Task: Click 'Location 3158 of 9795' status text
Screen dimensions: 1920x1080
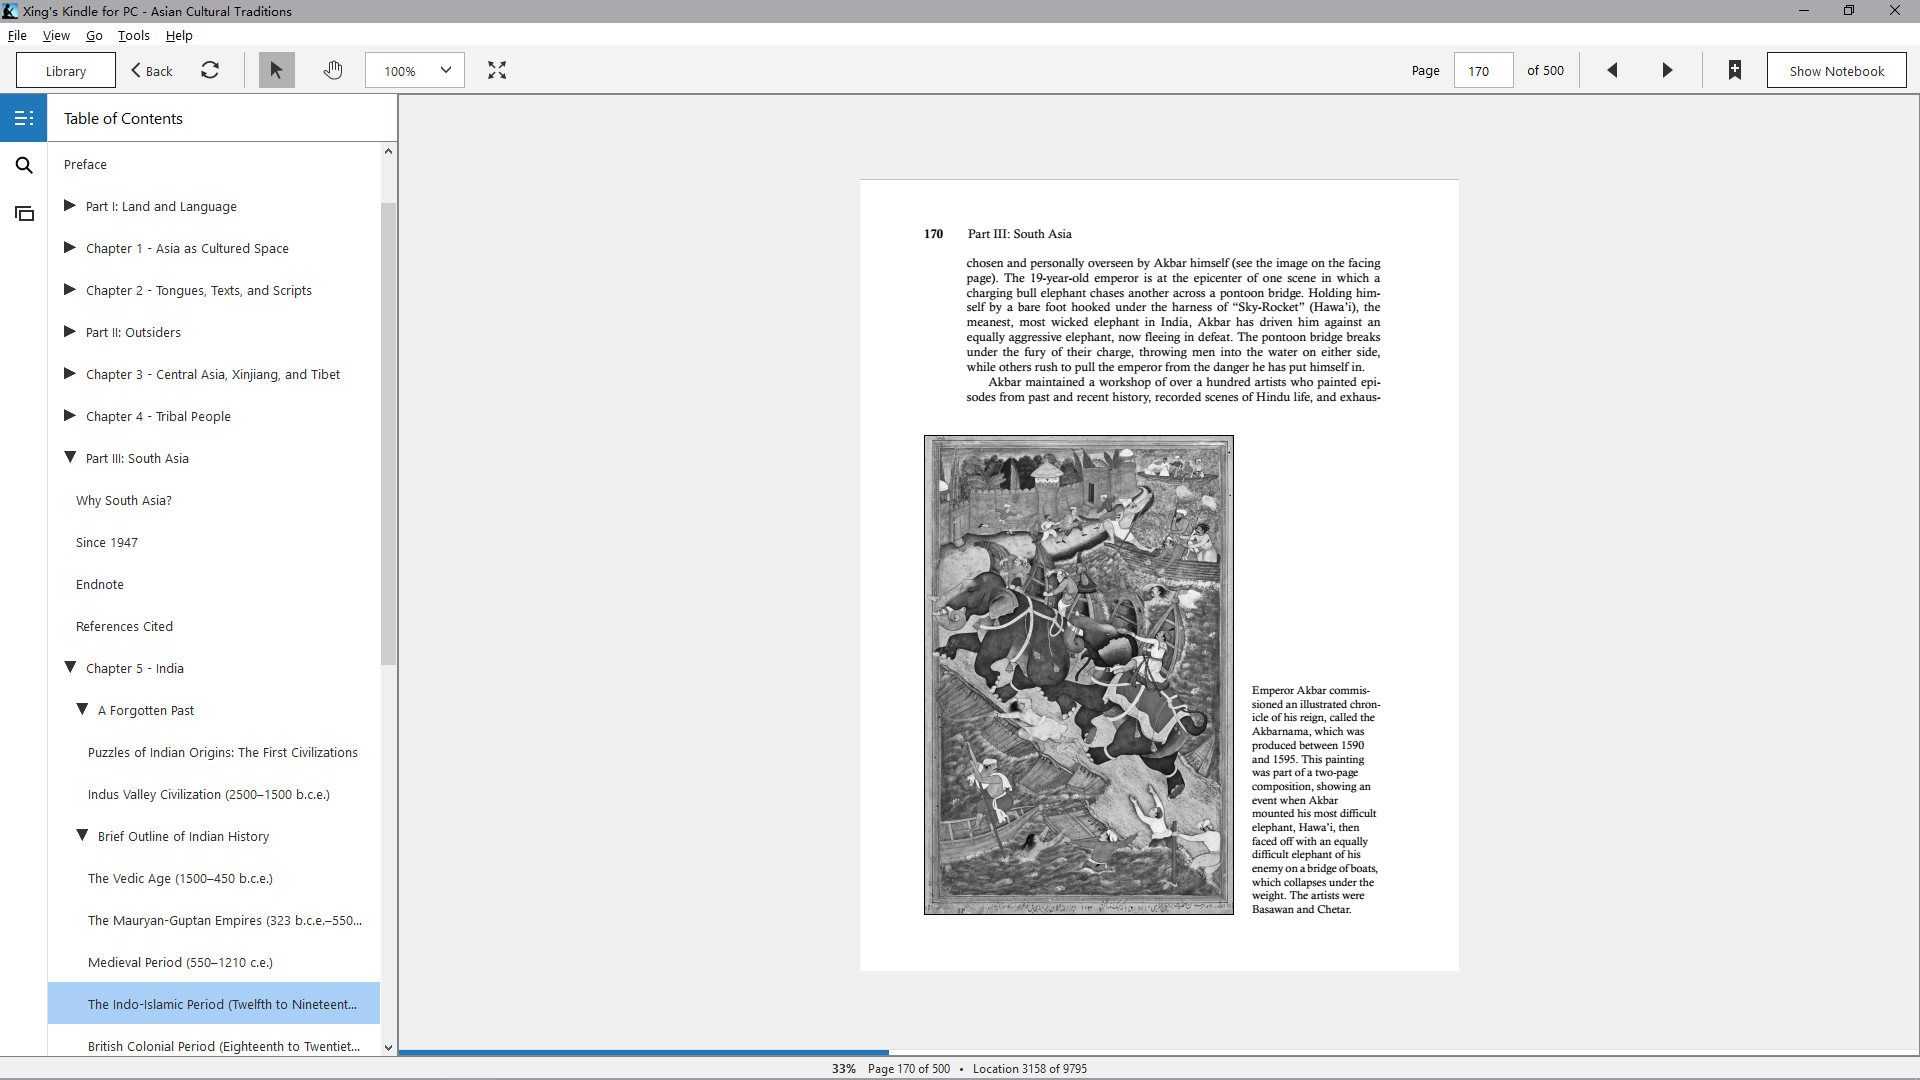Action: coord(1030,1068)
